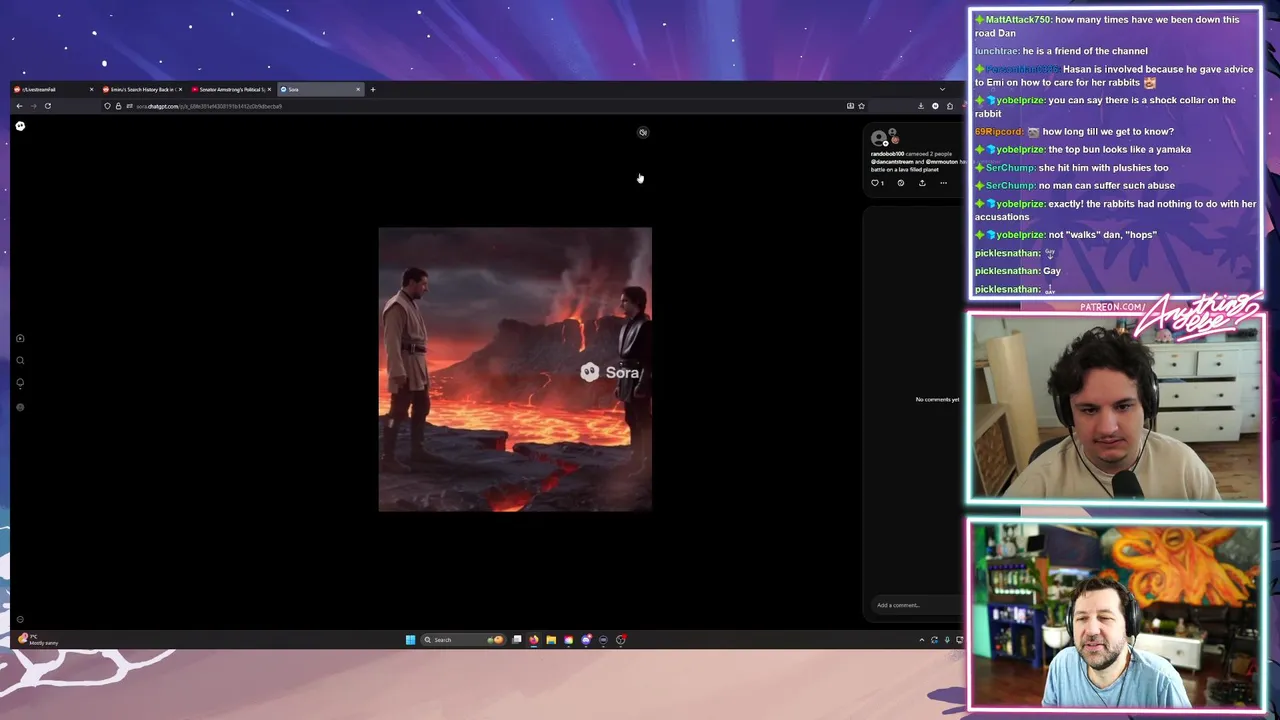
Task: Open the weather widget on taskbar
Action: [x=40, y=639]
